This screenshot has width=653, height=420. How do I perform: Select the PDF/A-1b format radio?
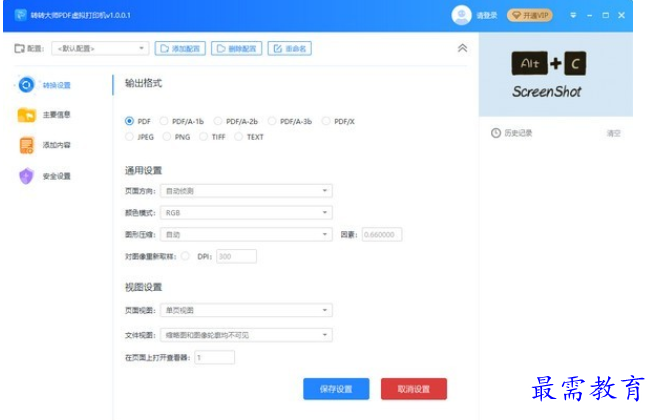click(x=164, y=121)
